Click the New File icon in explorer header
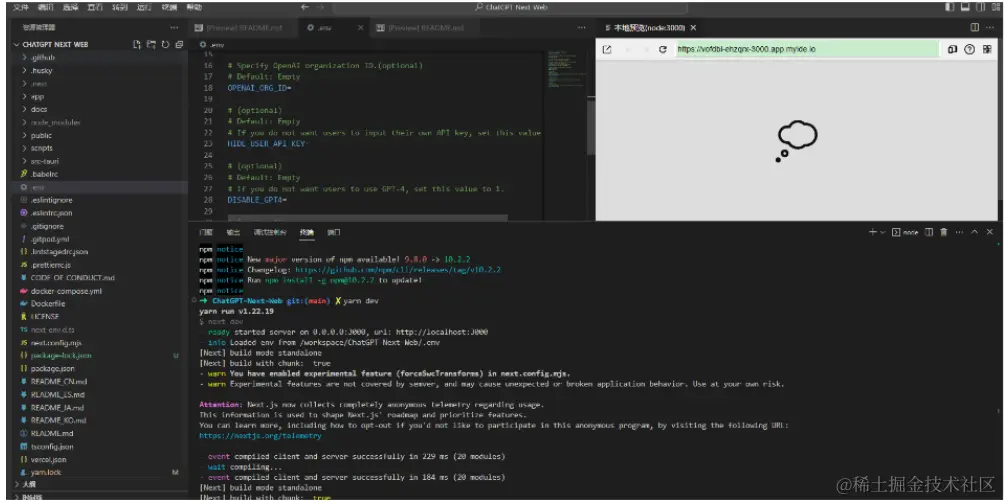The height and width of the screenshot is (503, 1004). [136, 44]
